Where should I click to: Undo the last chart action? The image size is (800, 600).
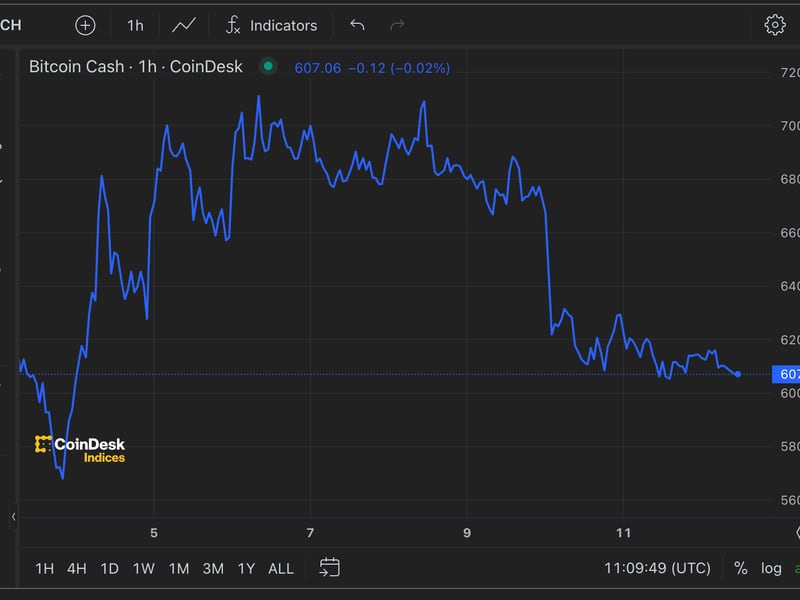pyautogui.click(x=357, y=25)
